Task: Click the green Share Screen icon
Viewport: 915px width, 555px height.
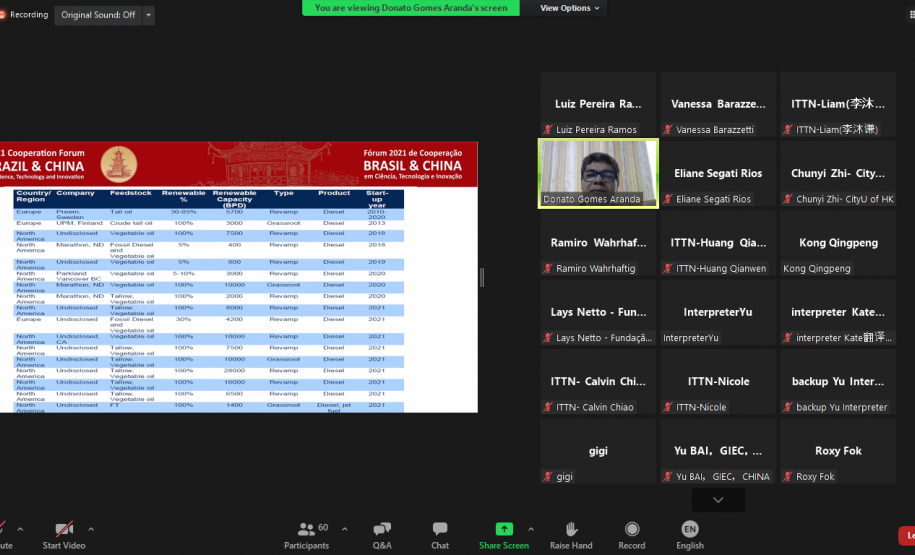Action: pos(504,529)
